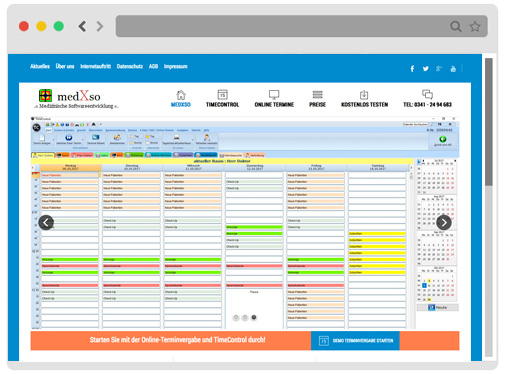Open the AGB link

point(153,66)
